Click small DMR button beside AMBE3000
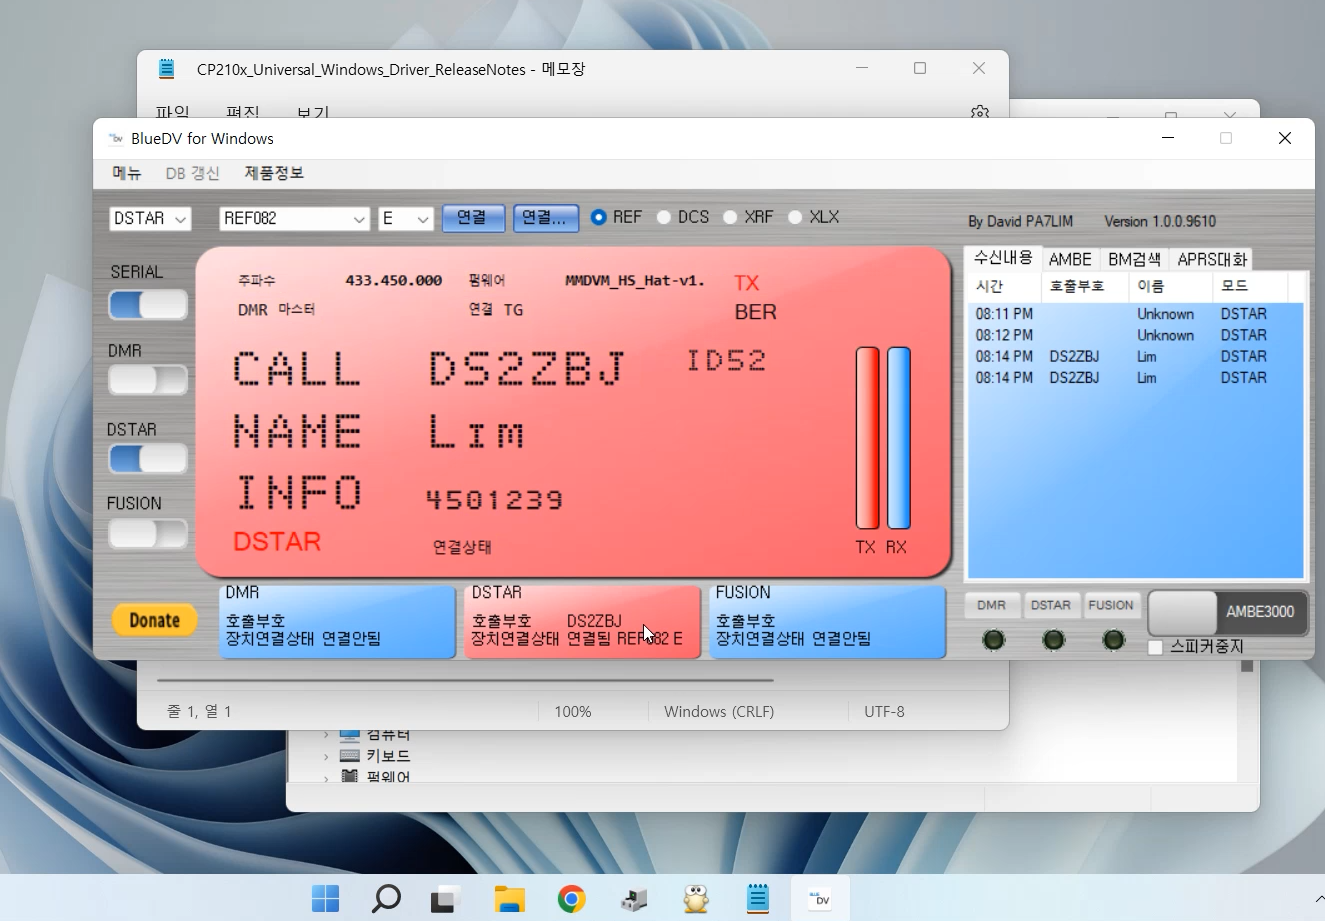This screenshot has width=1325, height=921. [992, 605]
